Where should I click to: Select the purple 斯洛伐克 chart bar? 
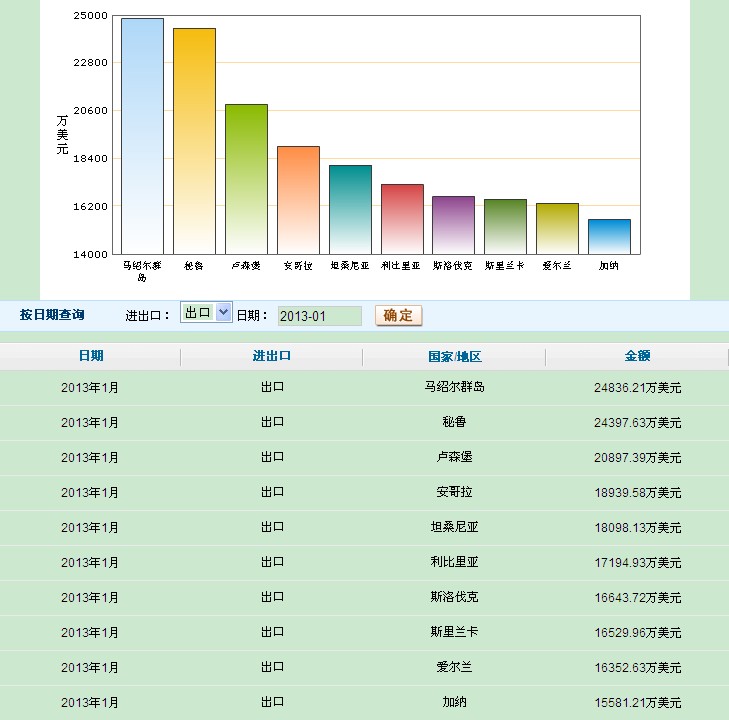(x=453, y=225)
